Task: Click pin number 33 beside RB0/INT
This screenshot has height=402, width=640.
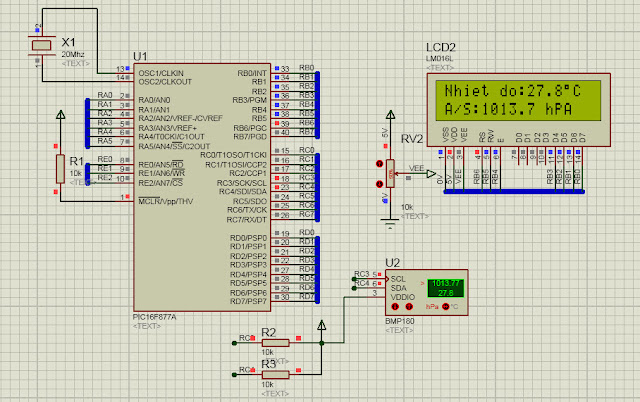Action: click(x=285, y=69)
